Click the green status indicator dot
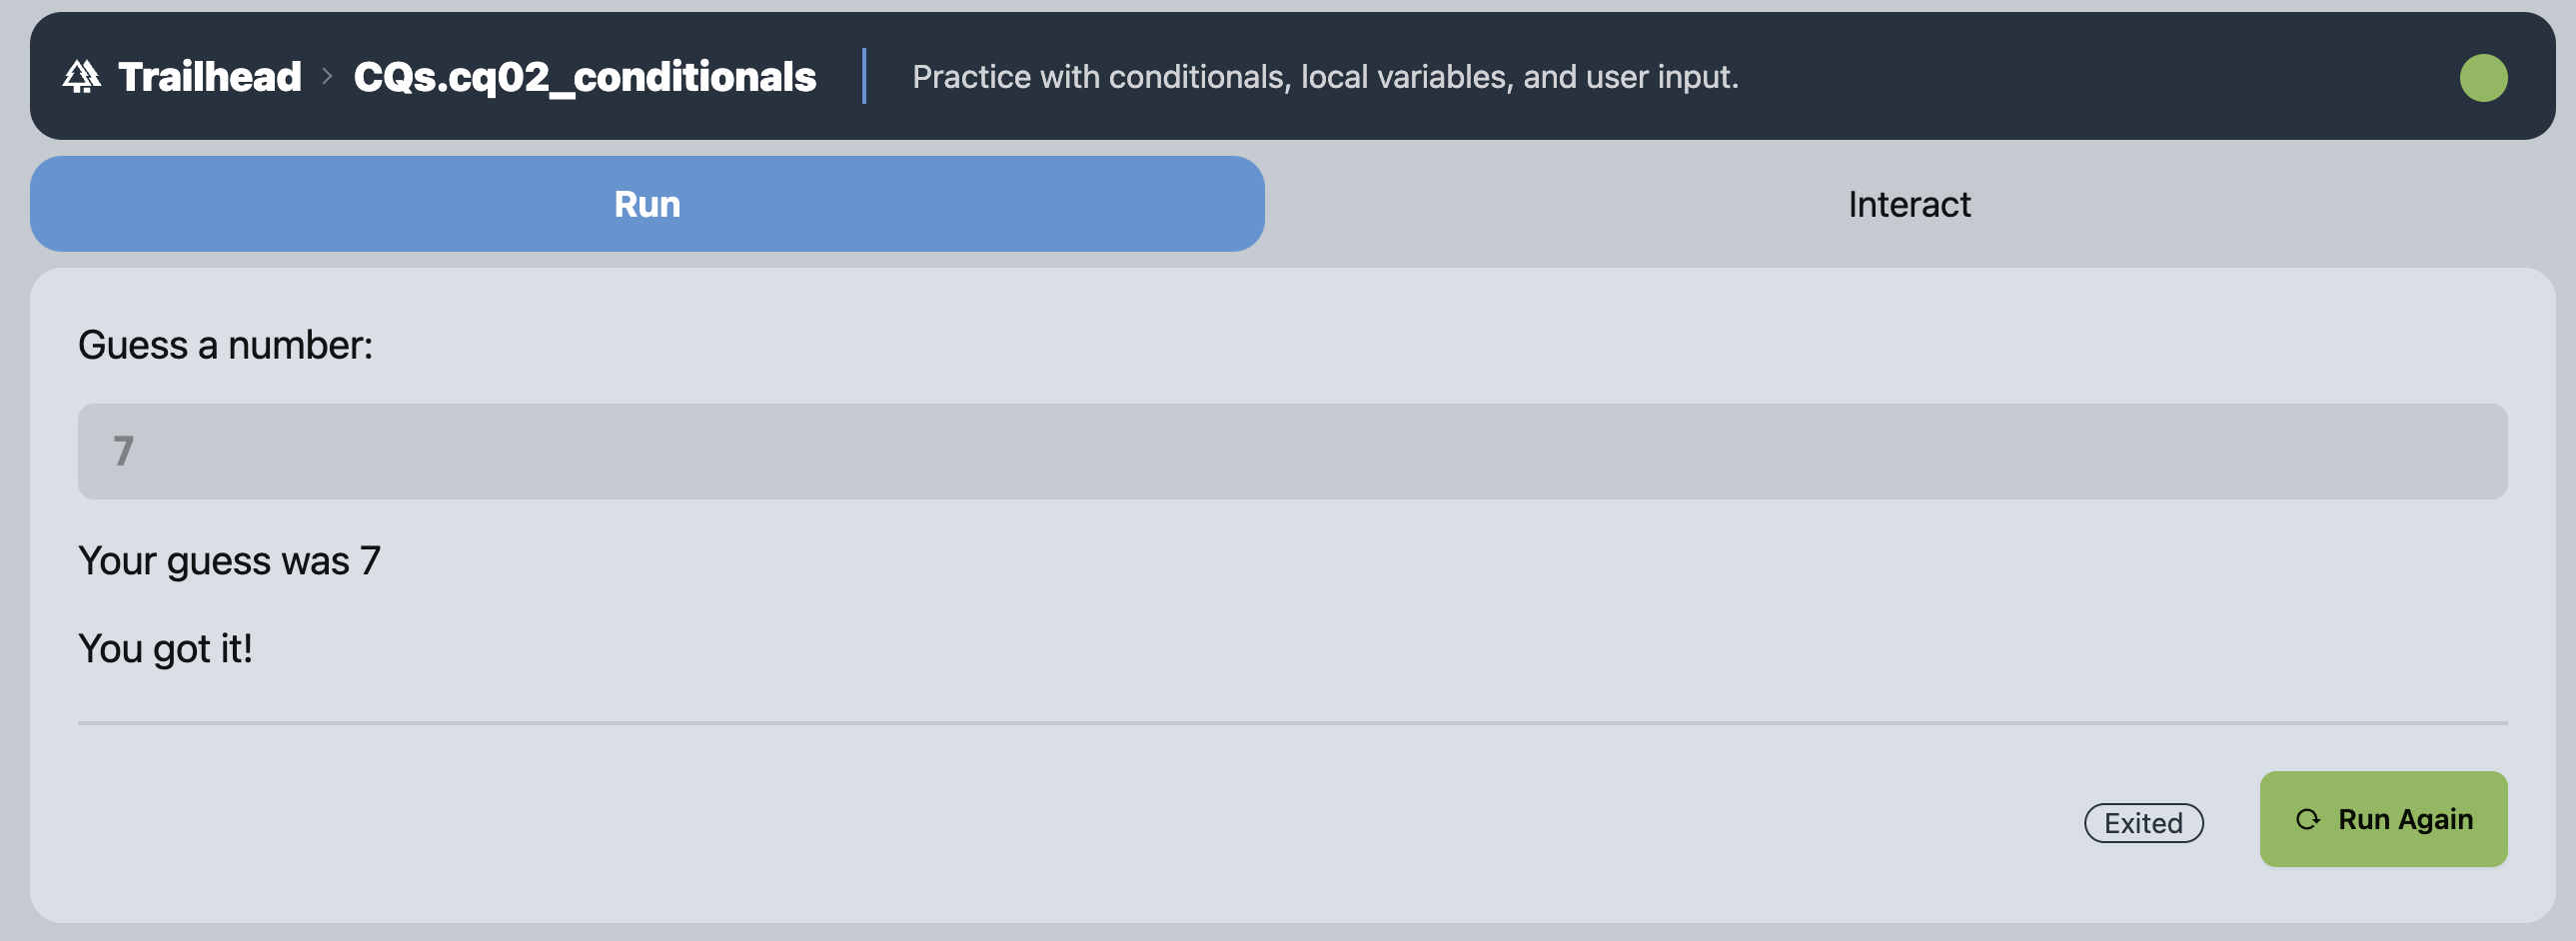Screen dimensions: 2576x941 (x=2482, y=78)
